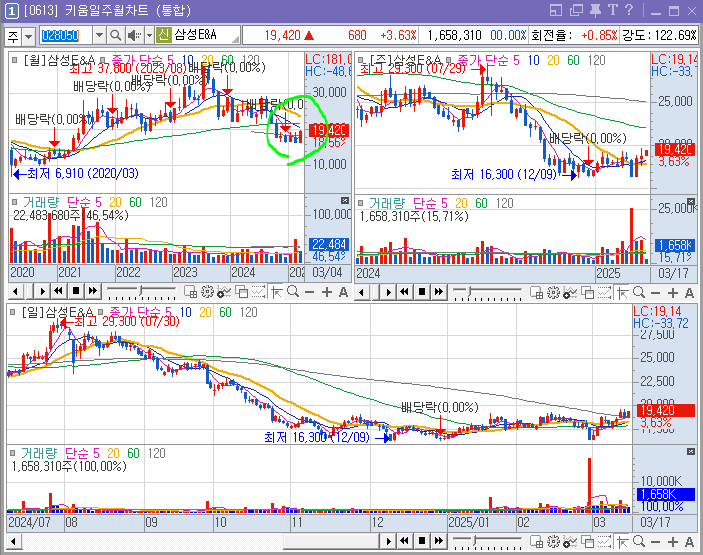
Task: Toggle the square marker before [일]삼성E&A
Action: pyautogui.click(x=12, y=312)
